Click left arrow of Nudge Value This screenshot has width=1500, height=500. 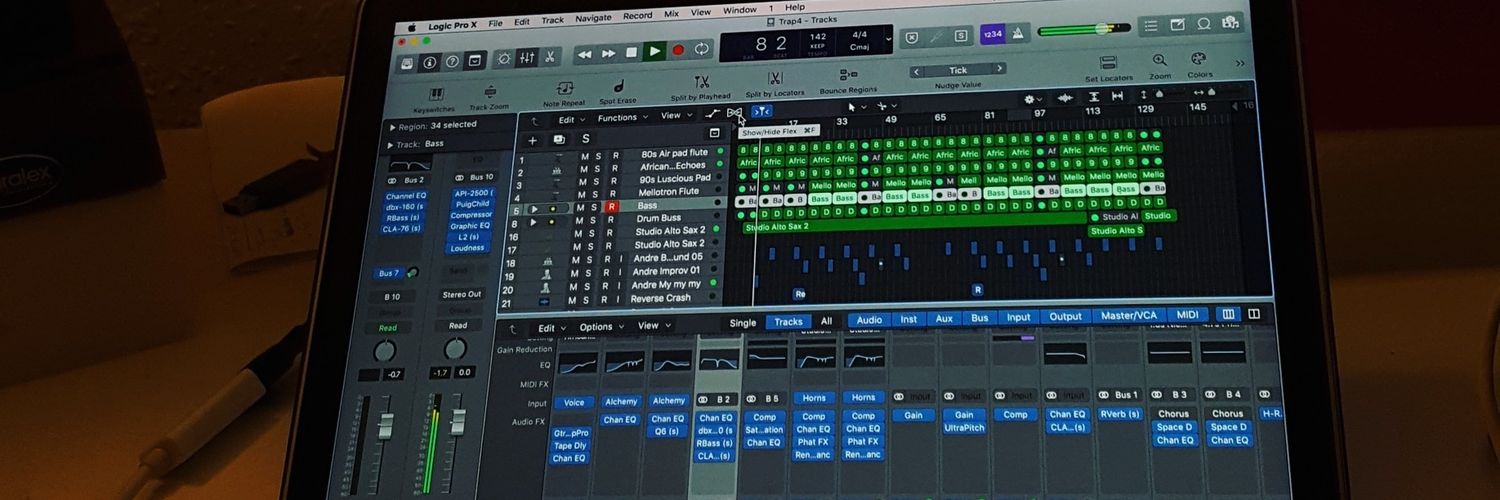(916, 72)
